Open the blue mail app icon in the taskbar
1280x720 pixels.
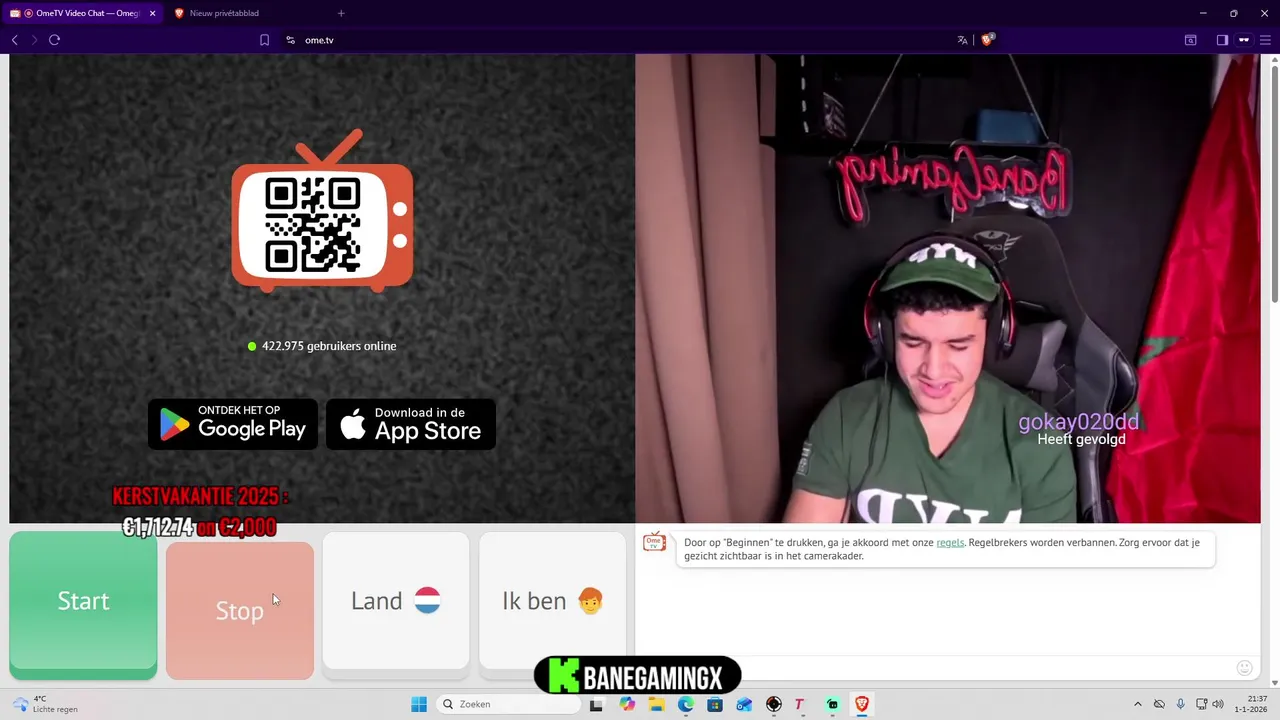coord(744,704)
